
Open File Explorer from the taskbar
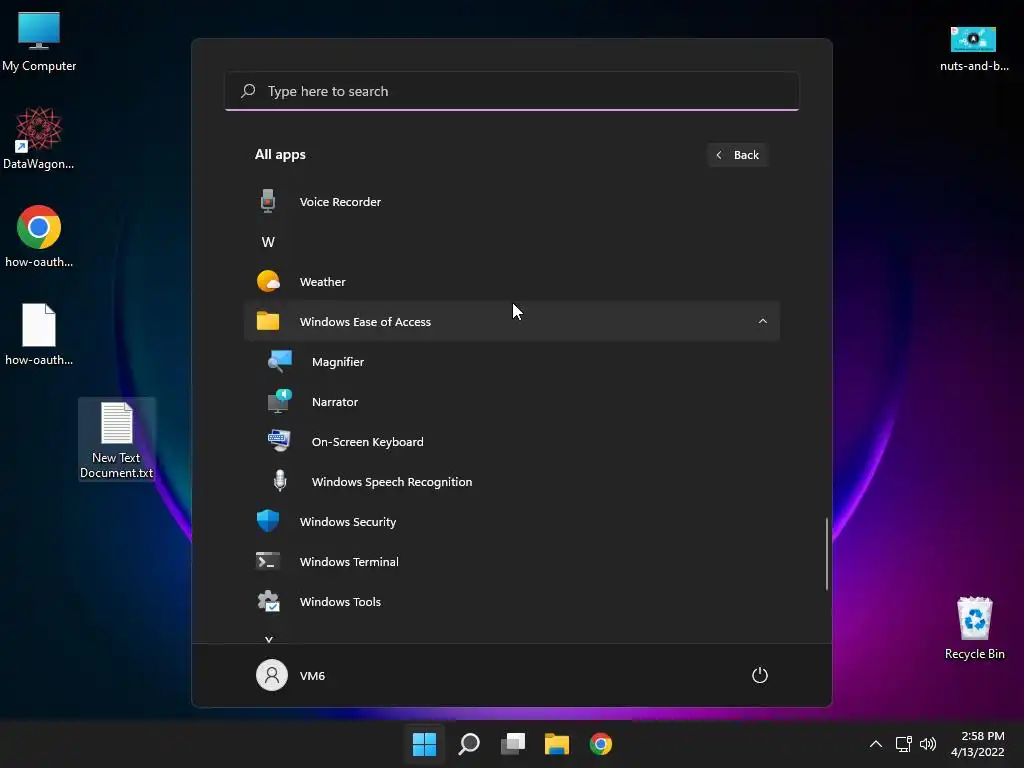coord(557,744)
